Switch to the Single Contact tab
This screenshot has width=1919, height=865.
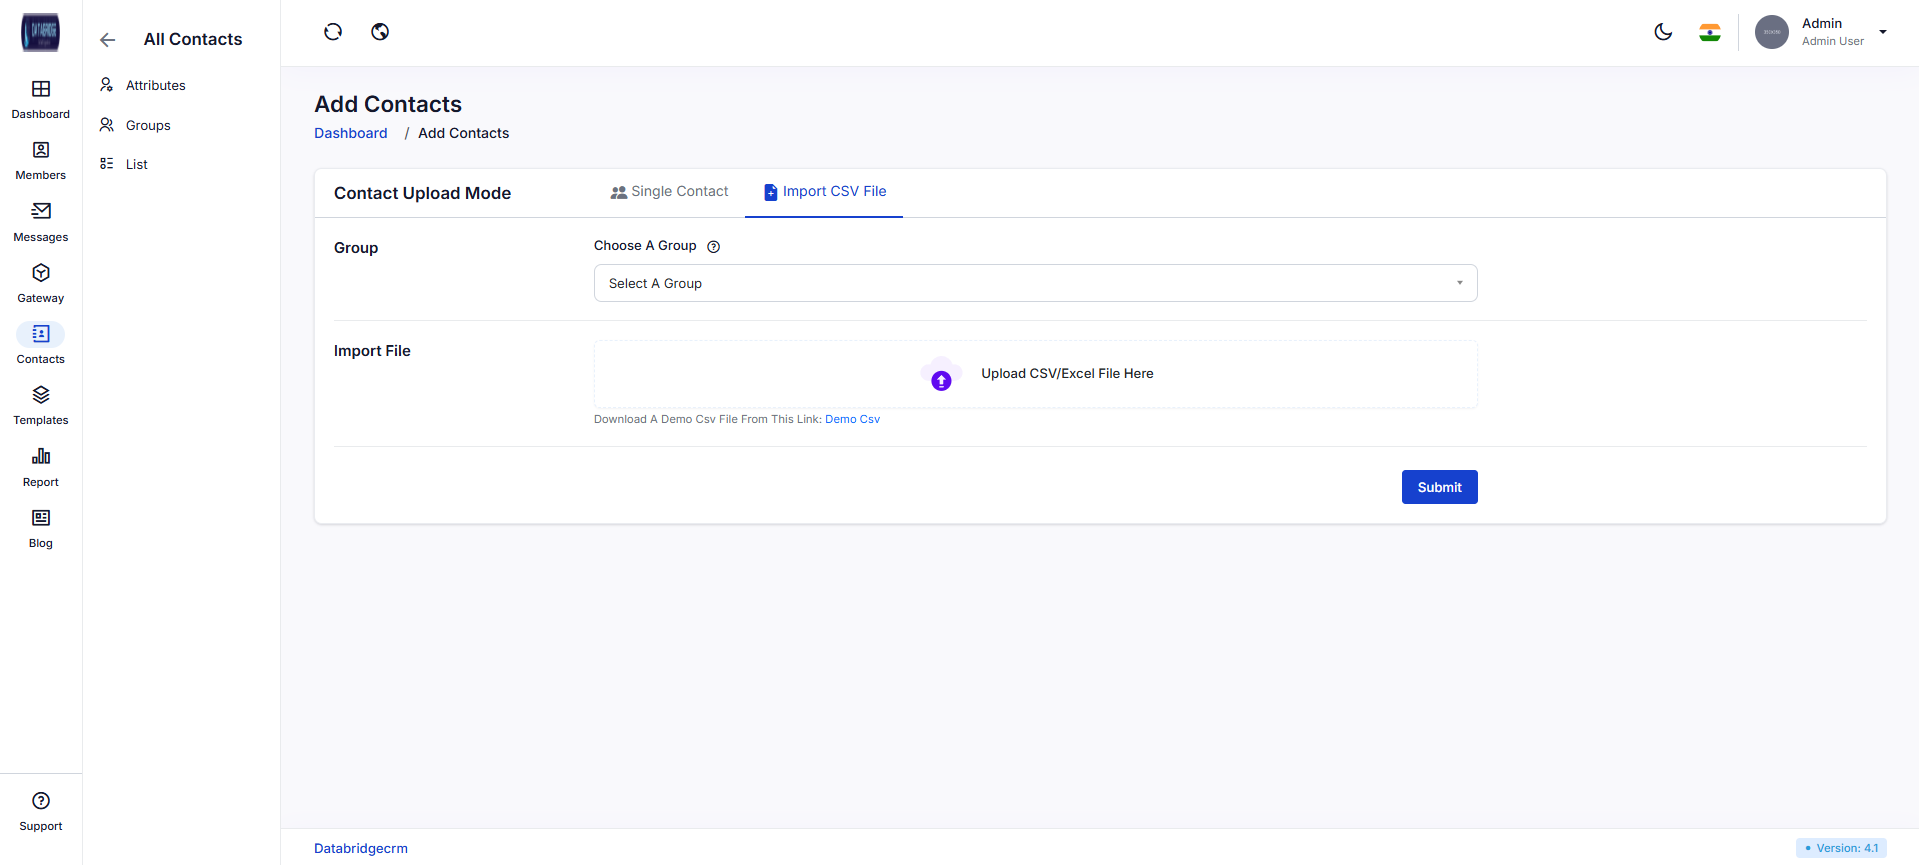[x=669, y=192]
